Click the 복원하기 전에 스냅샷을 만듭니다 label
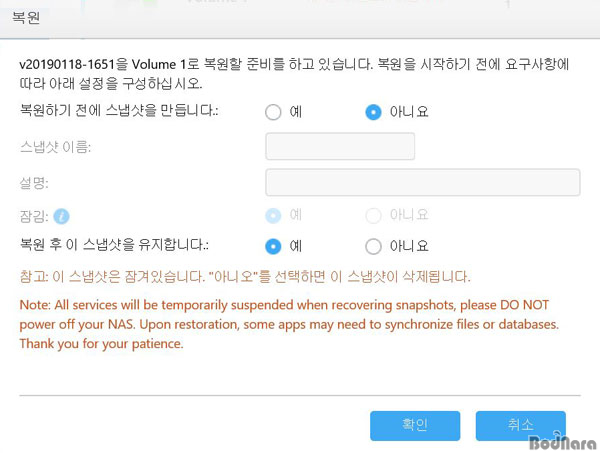This screenshot has height=453, width=600. pos(119,110)
